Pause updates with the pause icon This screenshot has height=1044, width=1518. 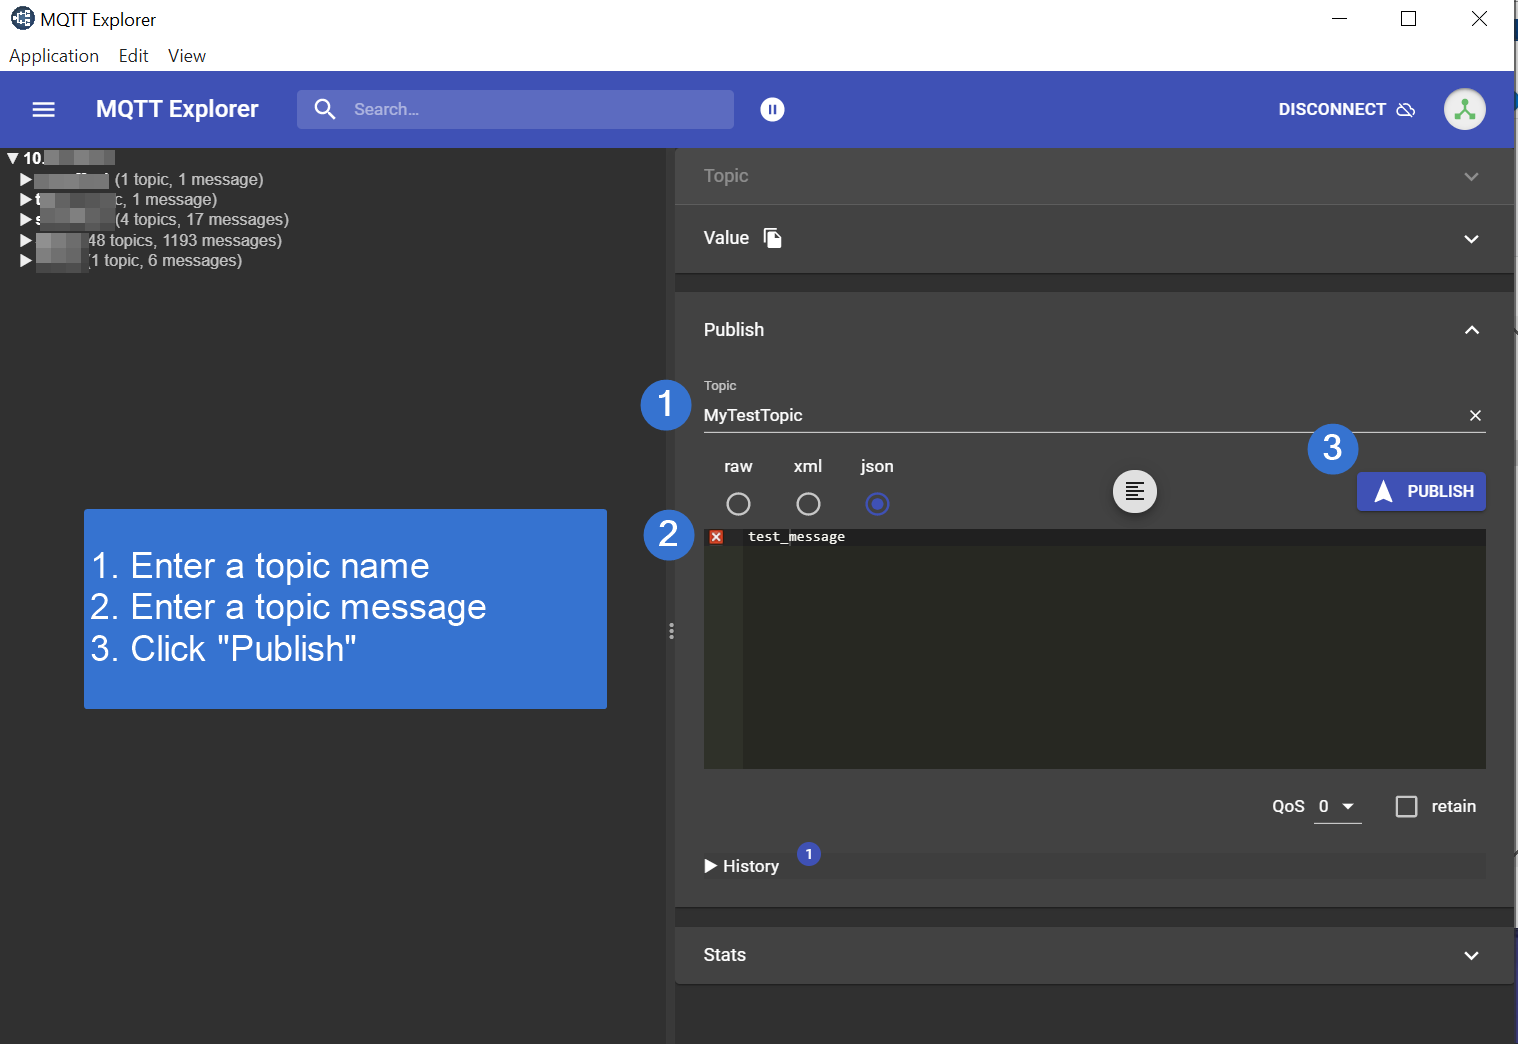(x=772, y=110)
